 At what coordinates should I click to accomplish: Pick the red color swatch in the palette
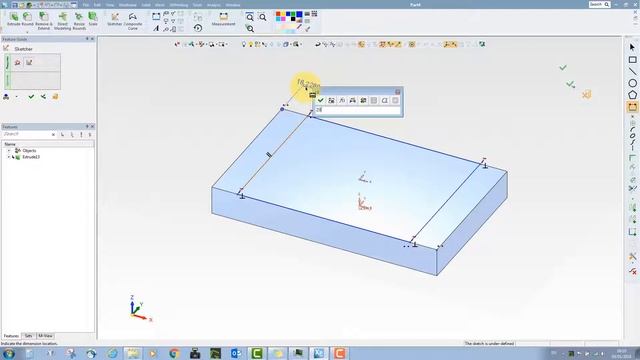(278, 14)
